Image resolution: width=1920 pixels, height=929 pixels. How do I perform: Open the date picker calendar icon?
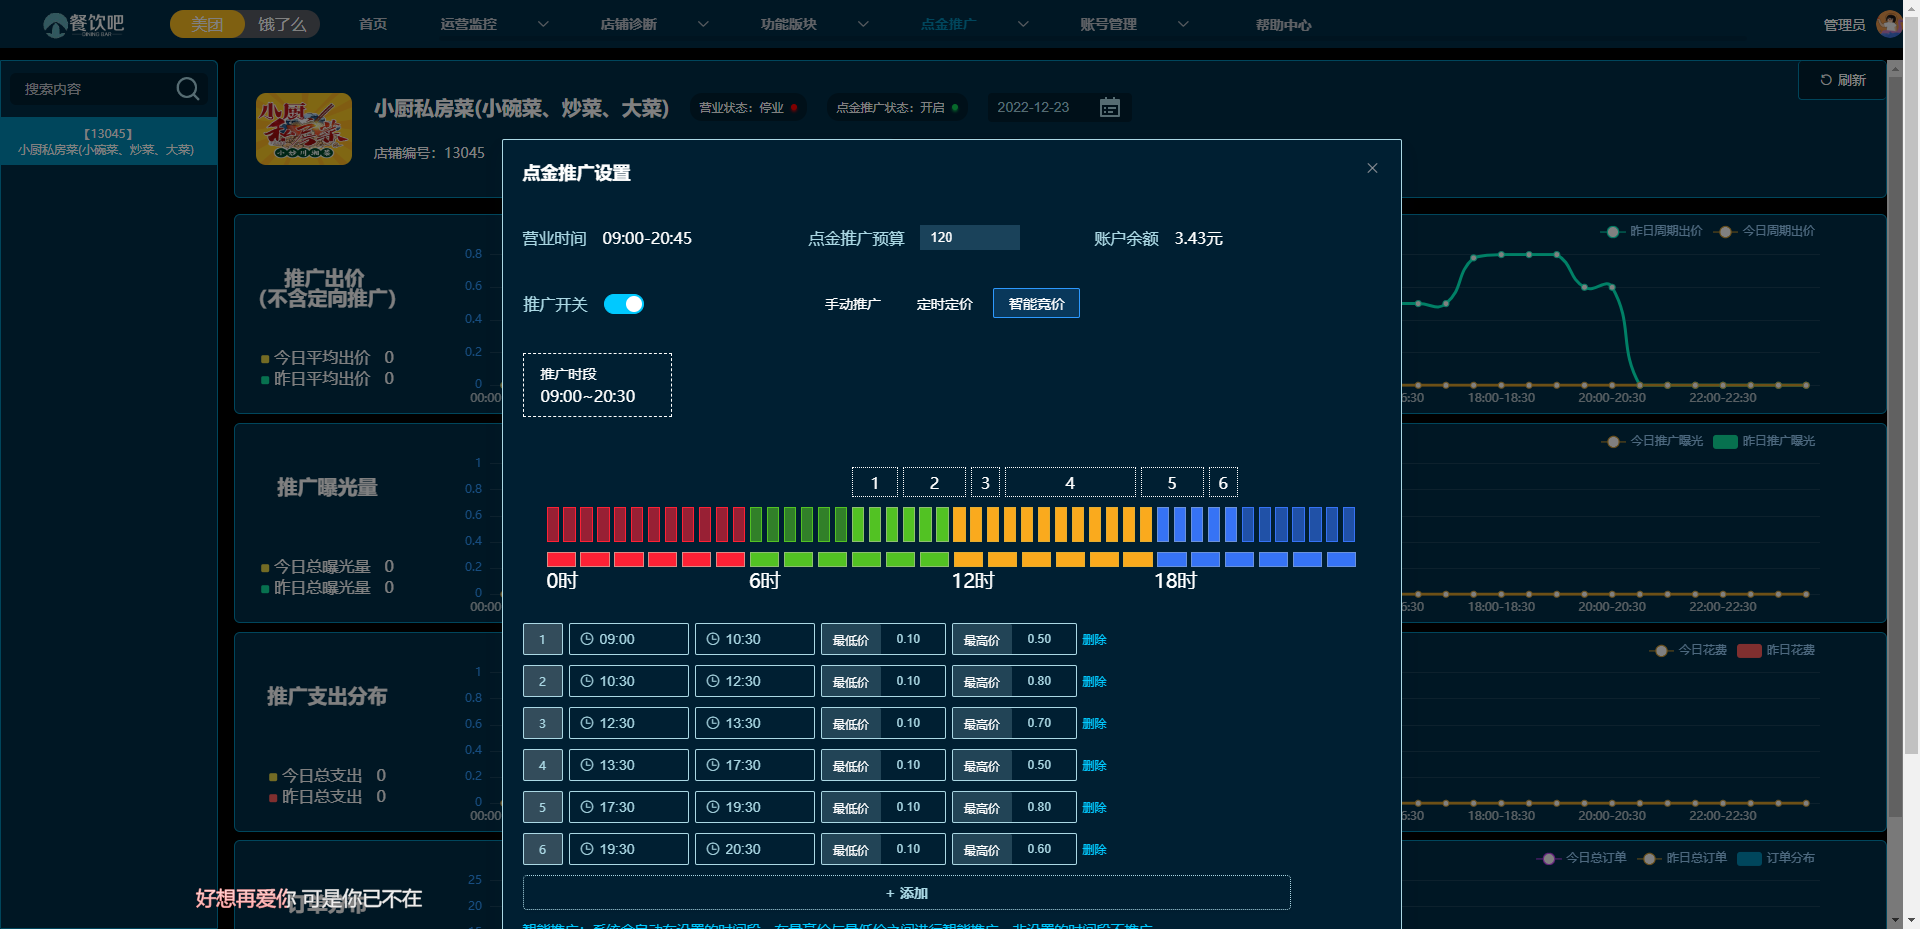pyautogui.click(x=1109, y=107)
